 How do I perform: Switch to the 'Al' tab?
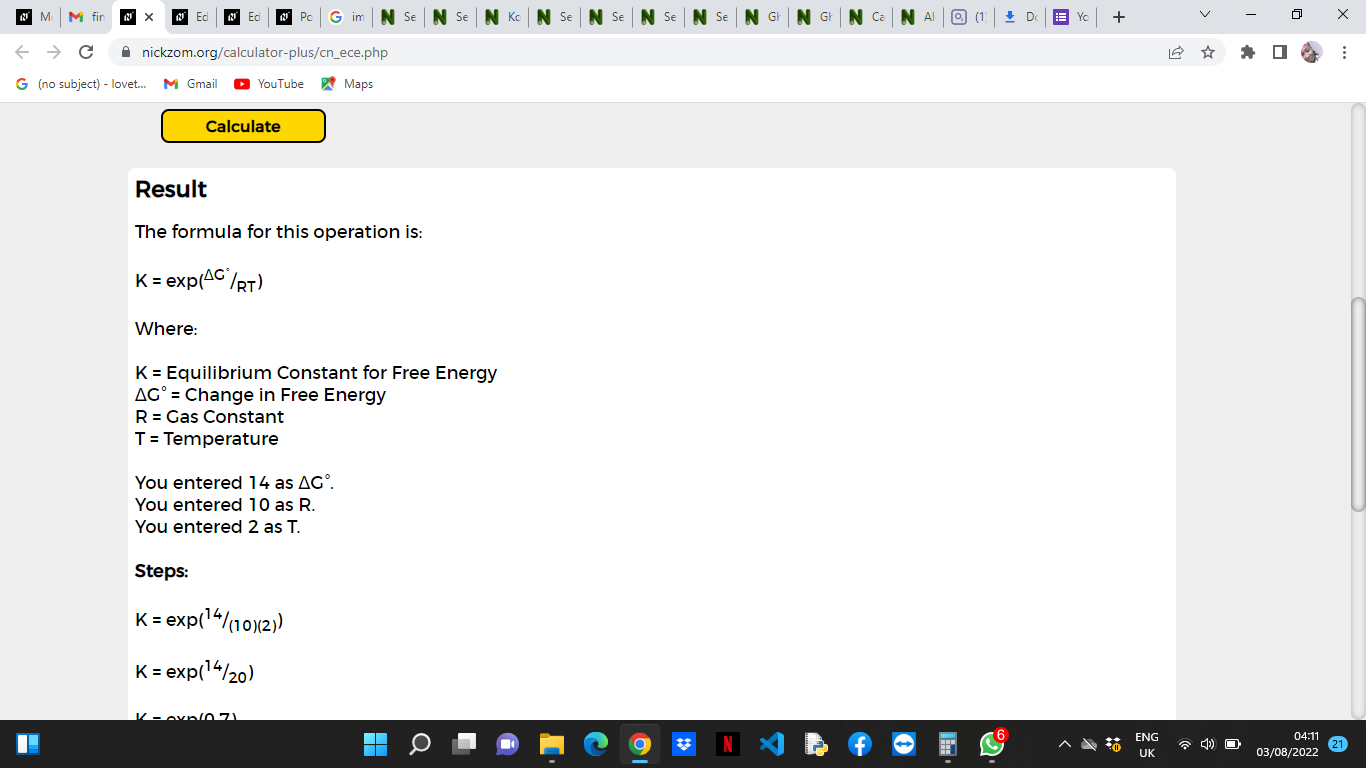point(918,17)
